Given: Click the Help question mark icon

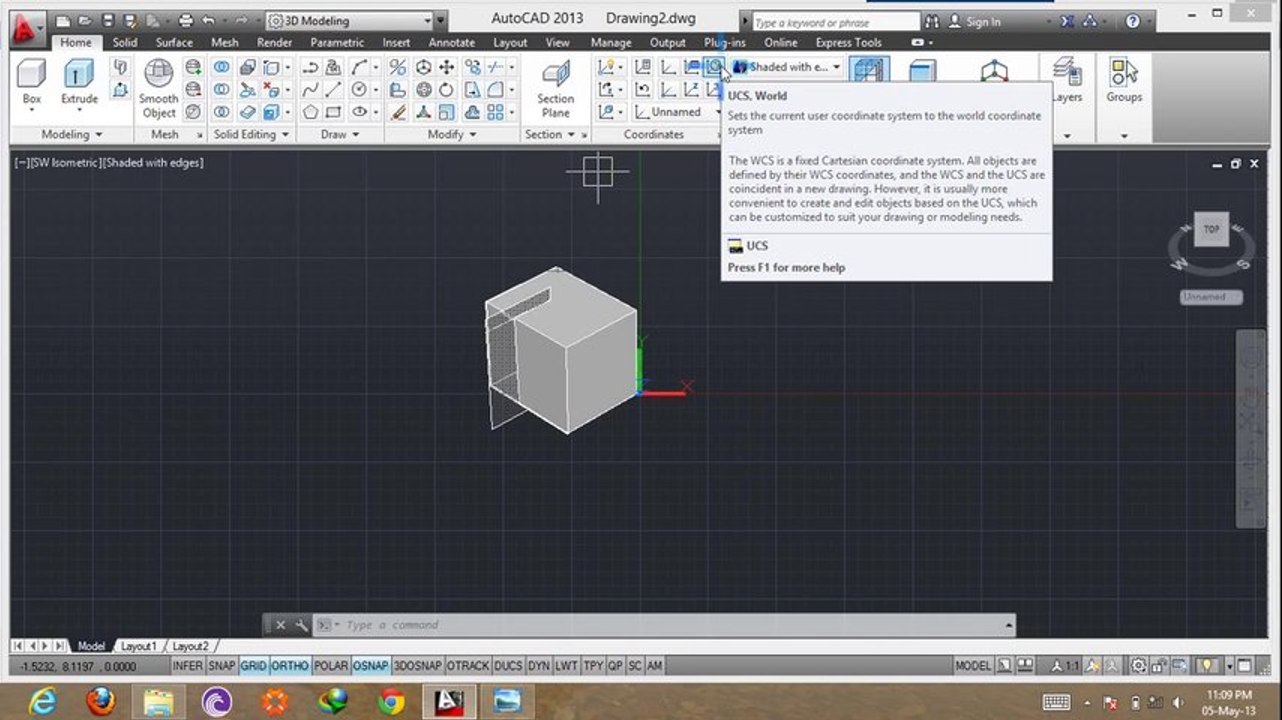Looking at the screenshot, I should (x=1133, y=21).
